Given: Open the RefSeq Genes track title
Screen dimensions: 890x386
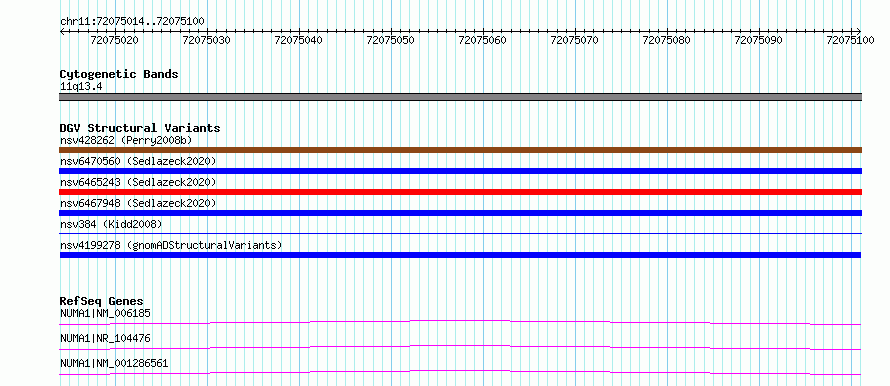Looking at the screenshot, I should point(102,301).
